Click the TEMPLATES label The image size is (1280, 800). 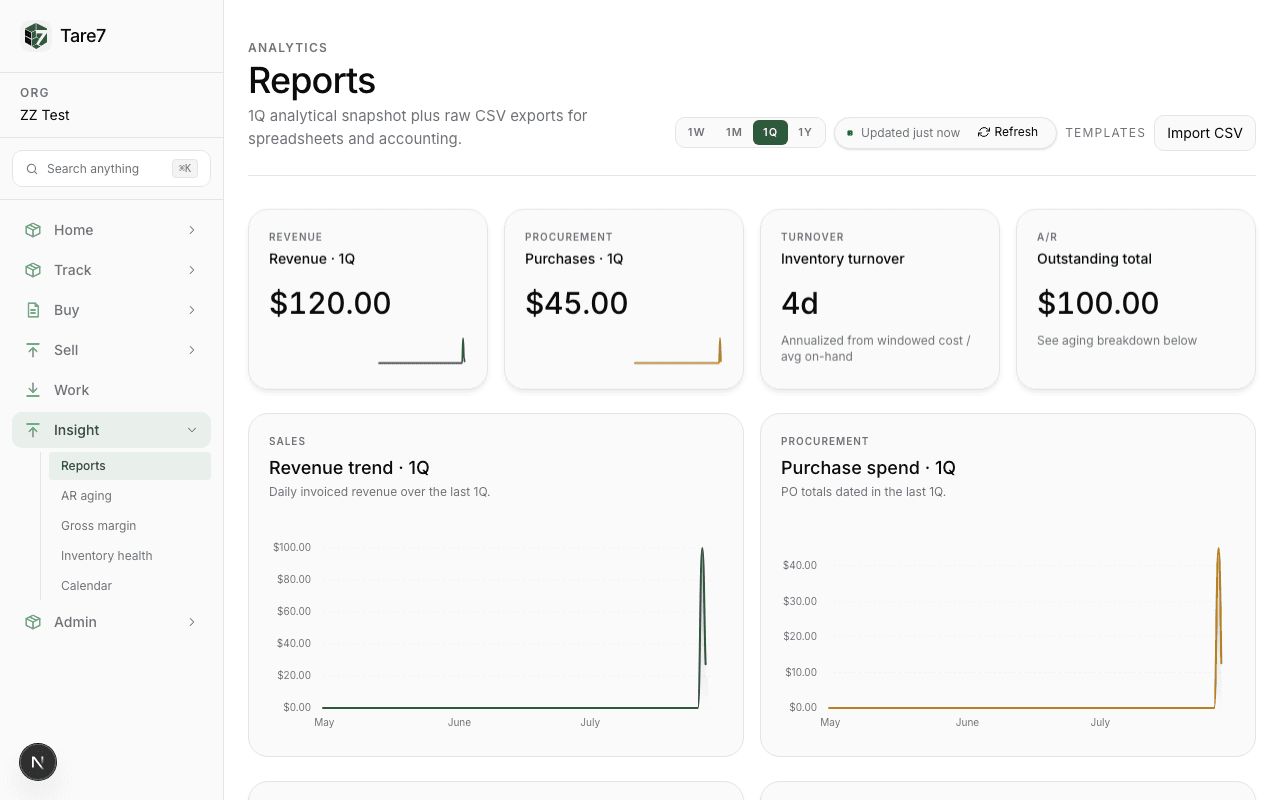coord(1105,133)
